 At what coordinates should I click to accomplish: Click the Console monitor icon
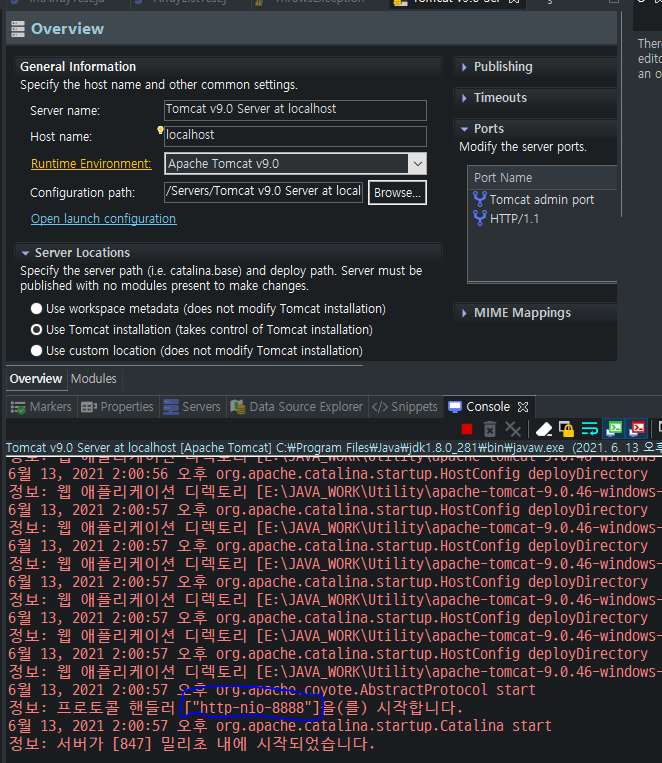click(x=455, y=407)
